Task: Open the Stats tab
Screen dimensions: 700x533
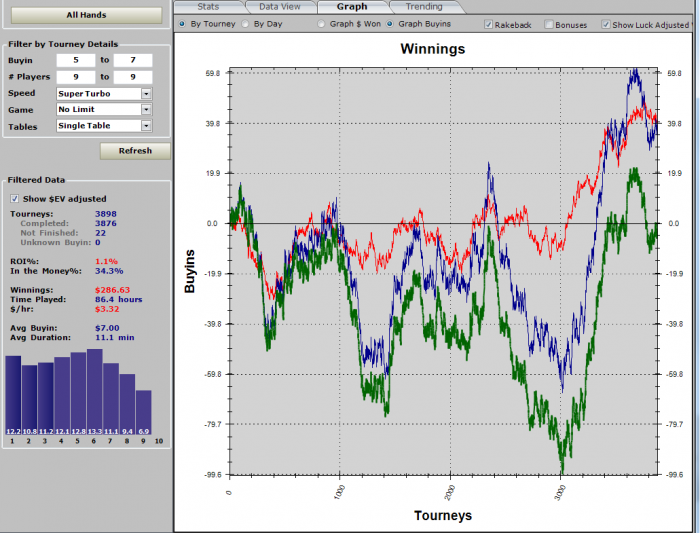Action: coord(208,7)
